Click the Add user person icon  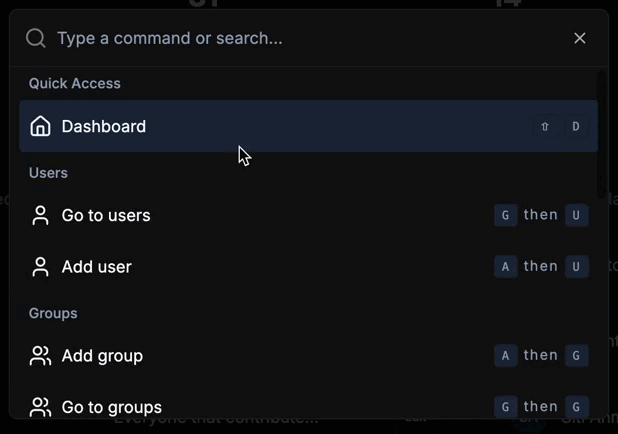(41, 267)
